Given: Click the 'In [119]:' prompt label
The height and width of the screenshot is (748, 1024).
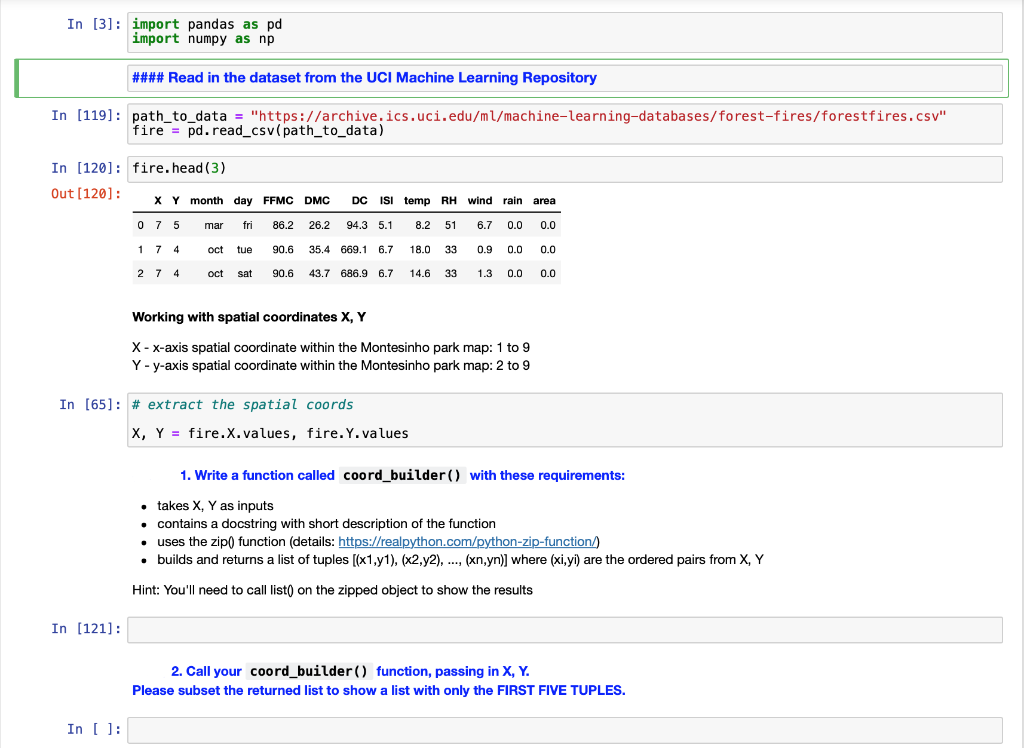Looking at the screenshot, I should (x=84, y=115).
